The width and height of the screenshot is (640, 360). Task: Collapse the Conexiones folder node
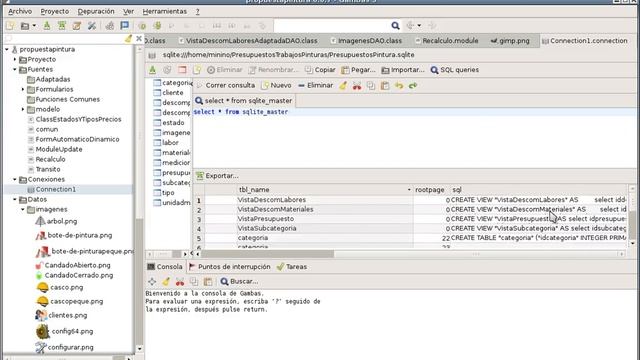pos(15,179)
